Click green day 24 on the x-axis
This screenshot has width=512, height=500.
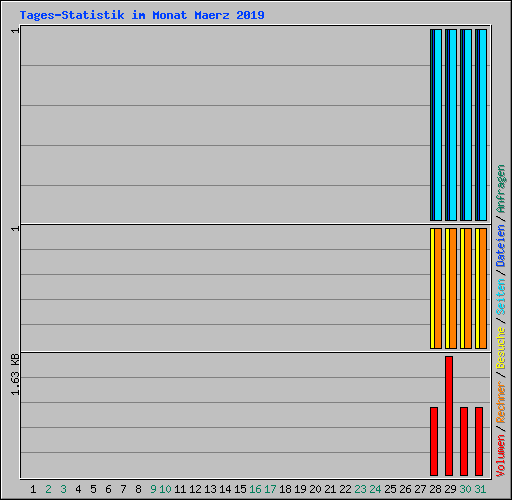click(376, 489)
